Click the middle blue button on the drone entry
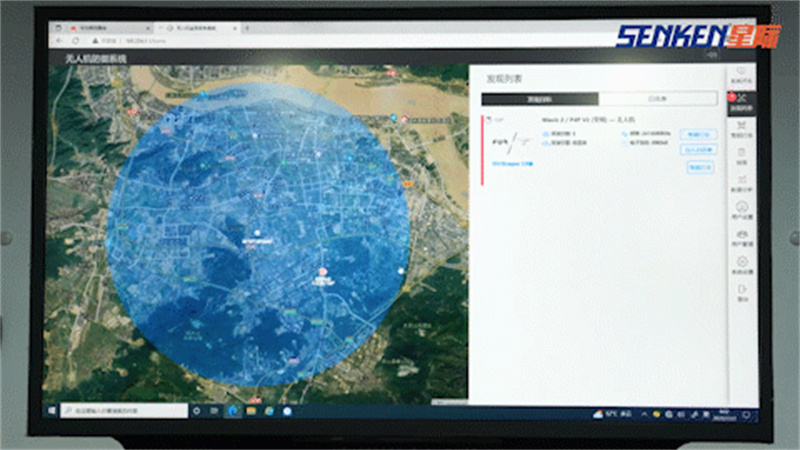The height and width of the screenshot is (450, 800). (698, 150)
